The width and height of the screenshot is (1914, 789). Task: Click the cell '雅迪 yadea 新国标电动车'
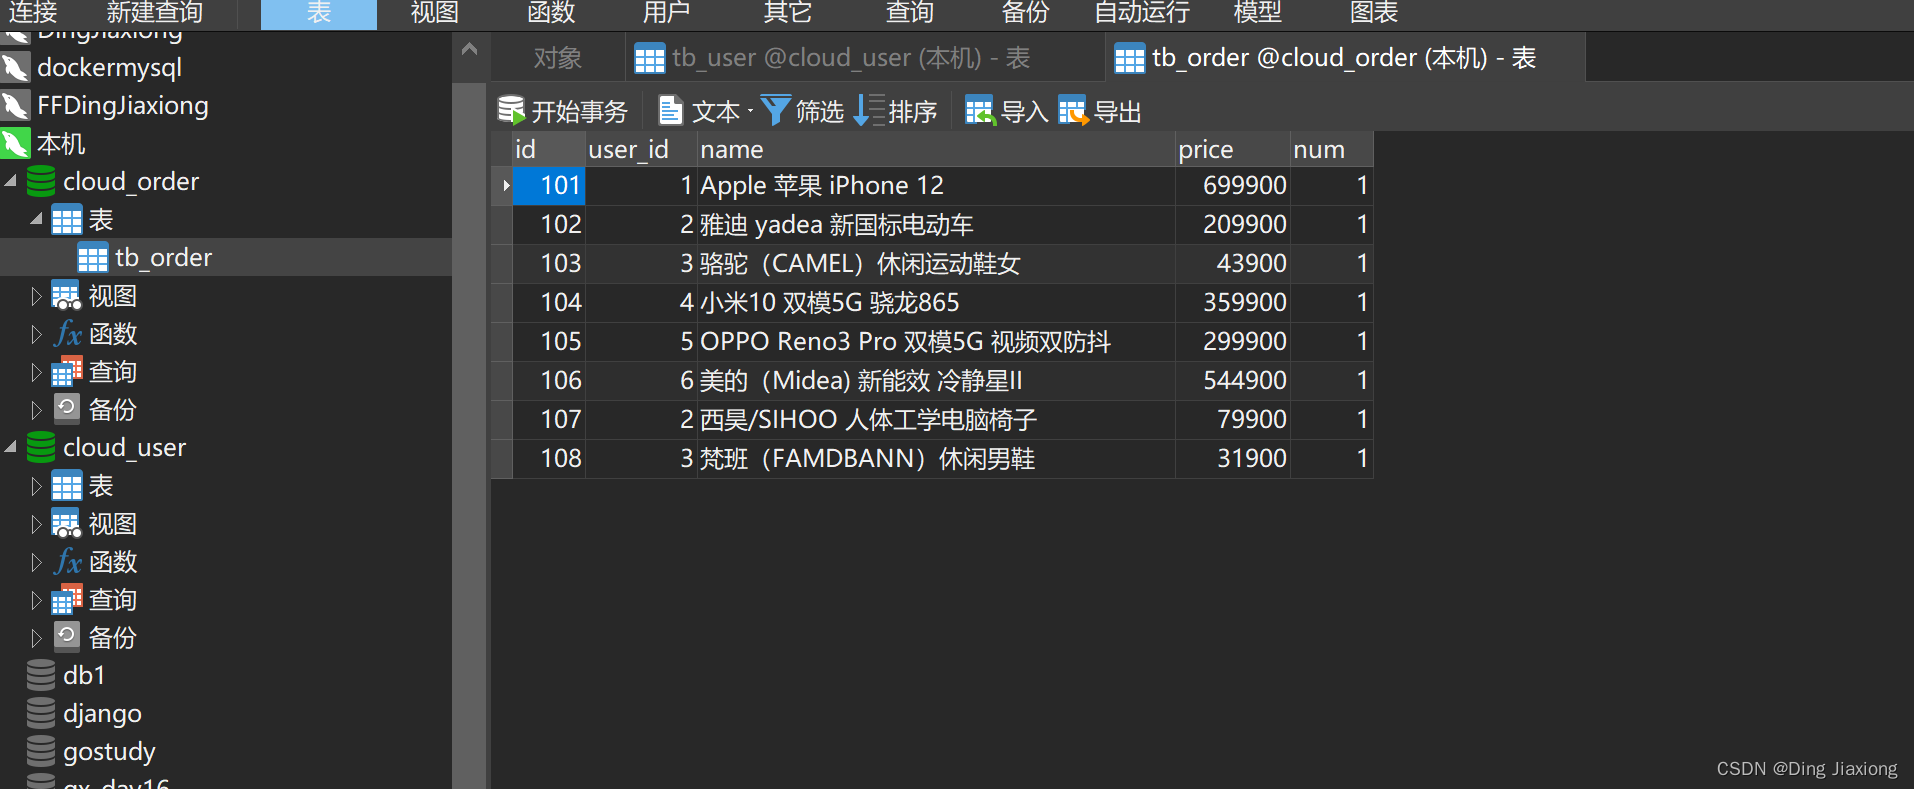click(936, 225)
